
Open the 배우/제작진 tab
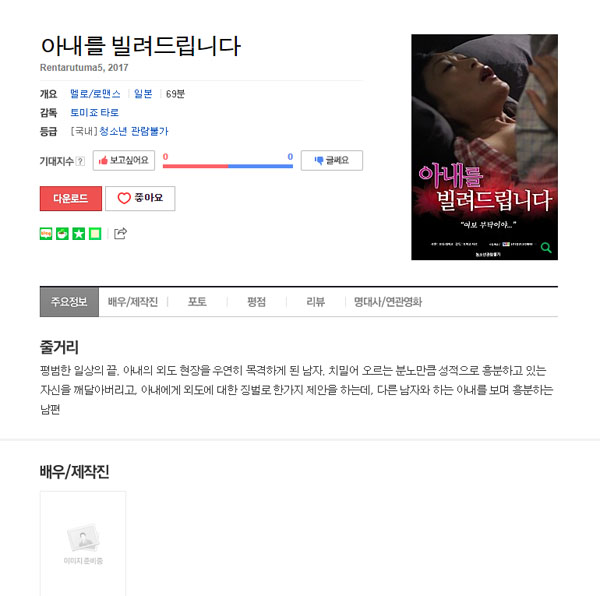(x=133, y=302)
